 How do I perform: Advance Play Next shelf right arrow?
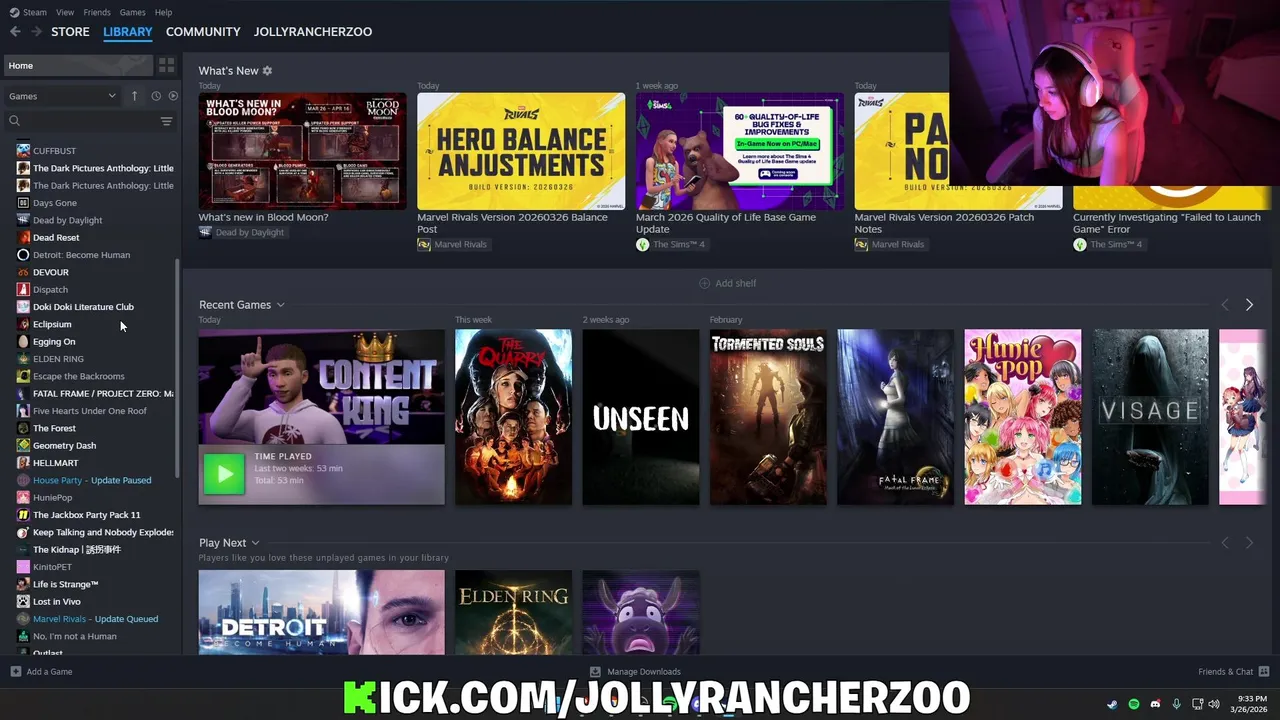click(x=1249, y=543)
